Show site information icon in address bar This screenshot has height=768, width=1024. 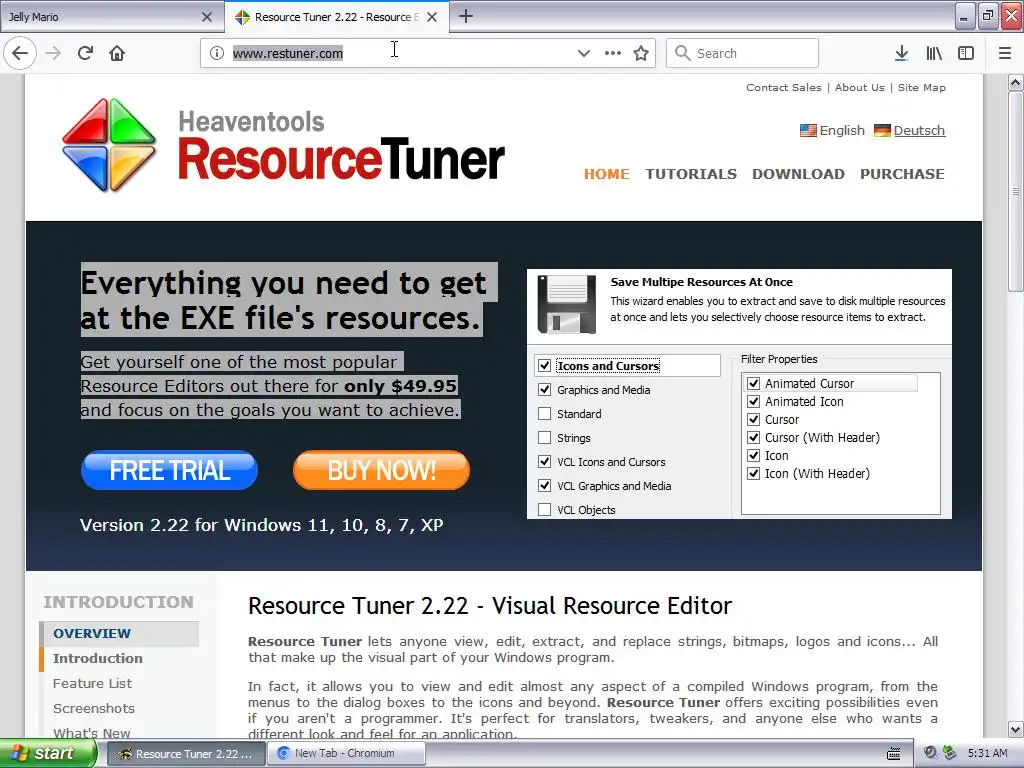tap(217, 53)
